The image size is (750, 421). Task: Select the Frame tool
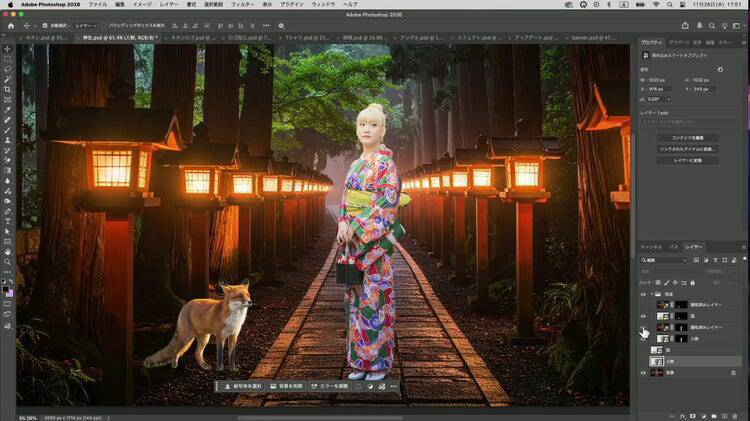(x=7, y=100)
